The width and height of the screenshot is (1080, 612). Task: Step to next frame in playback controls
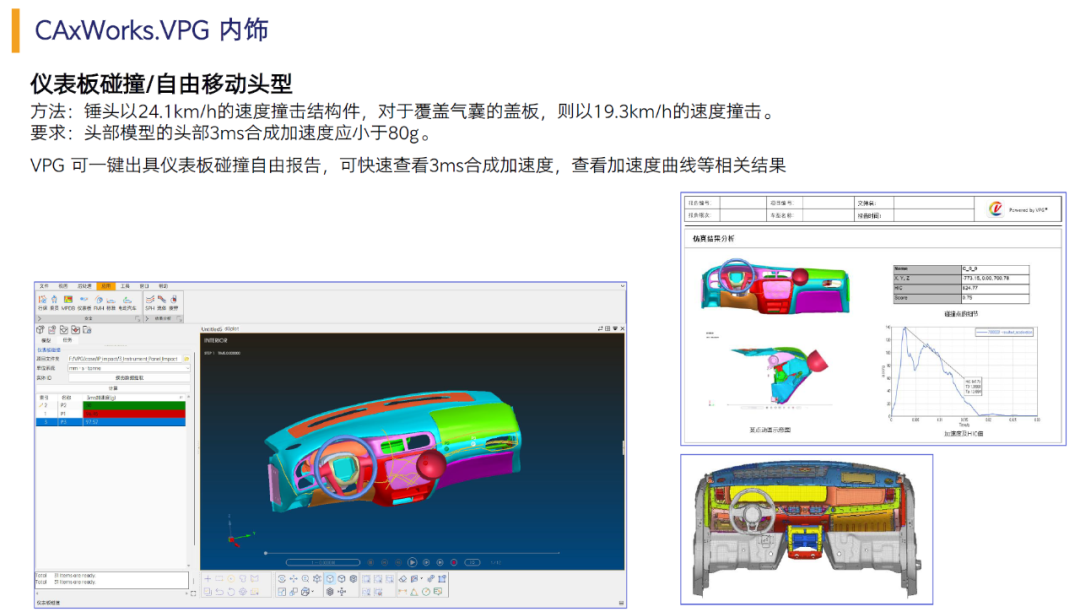coord(426,562)
